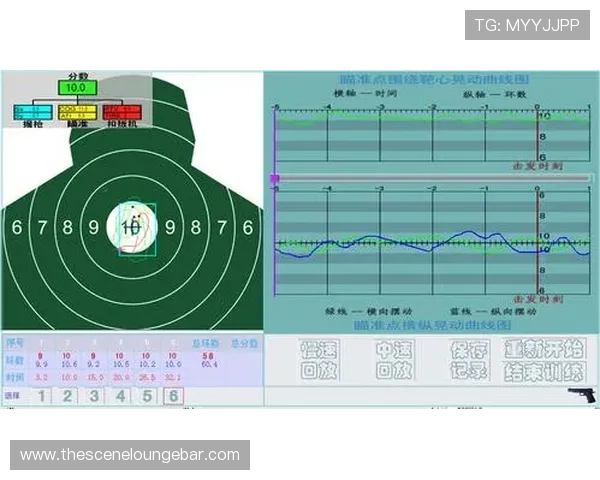Image resolution: width=600 pixels, height=480 pixels.
Task: Select shot number 4 box
Action: [x=119, y=396]
